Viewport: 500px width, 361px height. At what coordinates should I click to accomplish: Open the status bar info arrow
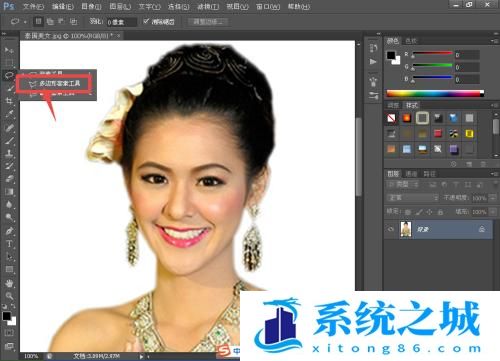point(141,356)
